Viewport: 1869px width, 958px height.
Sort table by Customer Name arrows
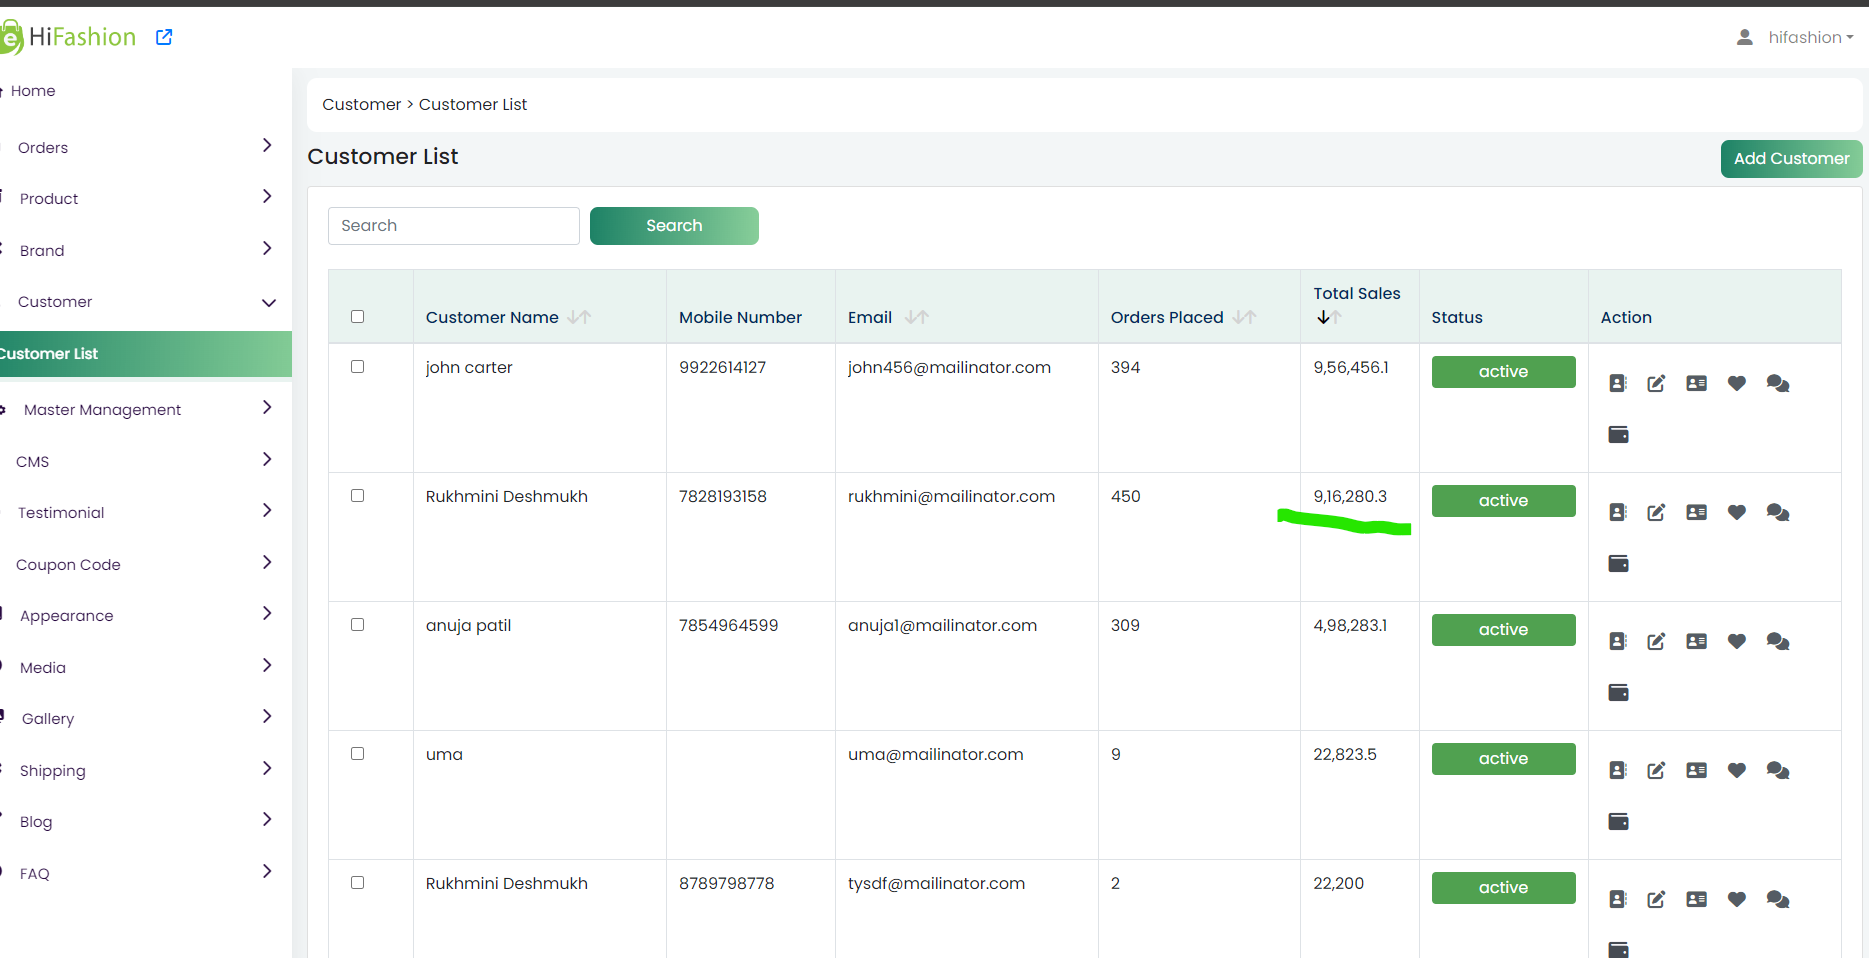(x=579, y=317)
